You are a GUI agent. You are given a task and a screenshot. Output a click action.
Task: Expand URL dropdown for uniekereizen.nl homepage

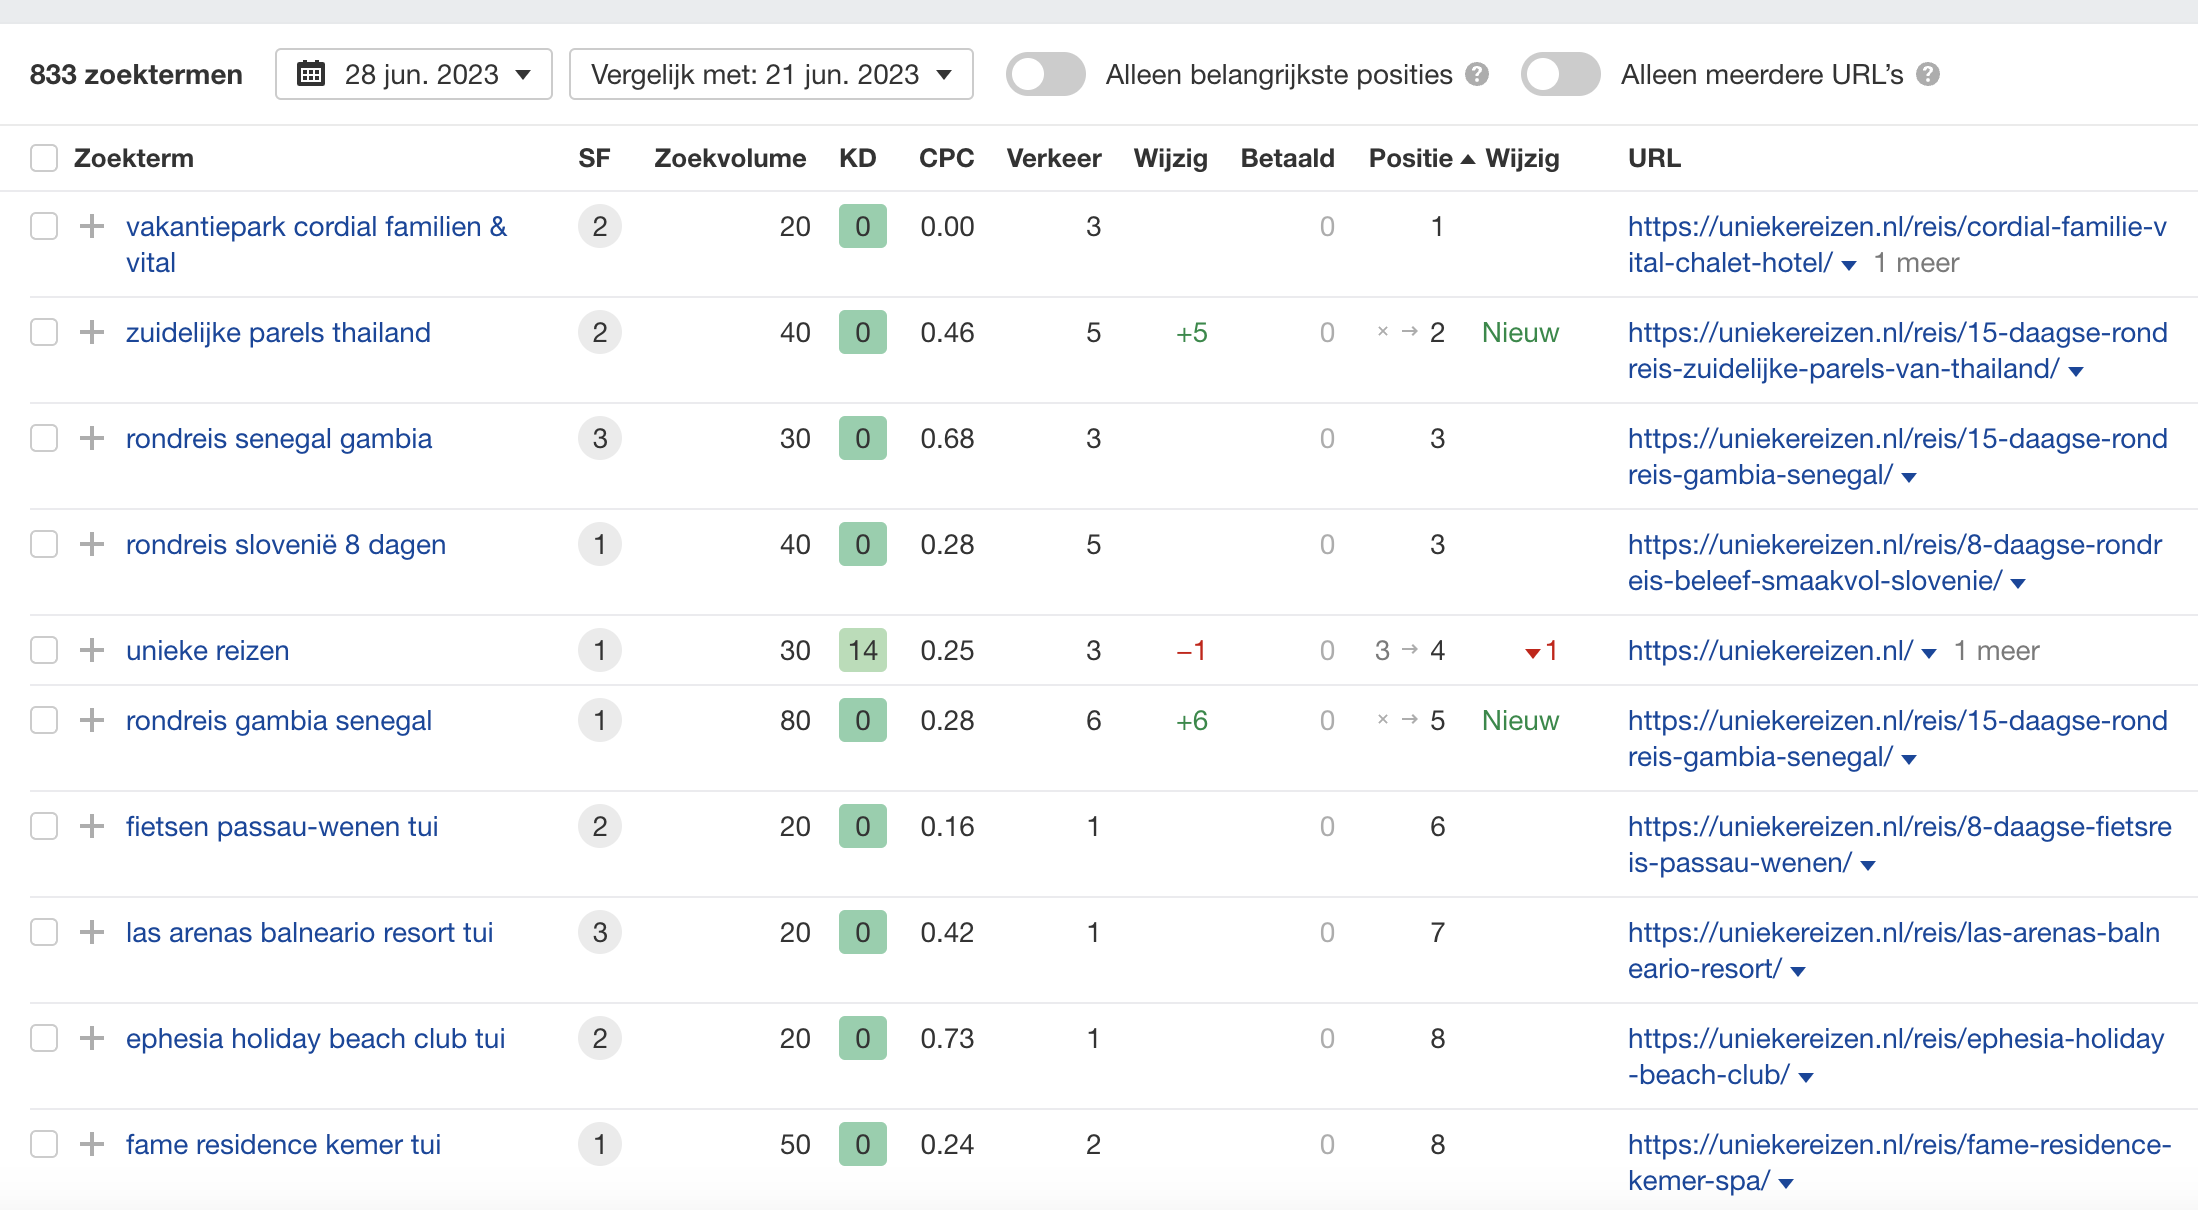click(x=1929, y=653)
